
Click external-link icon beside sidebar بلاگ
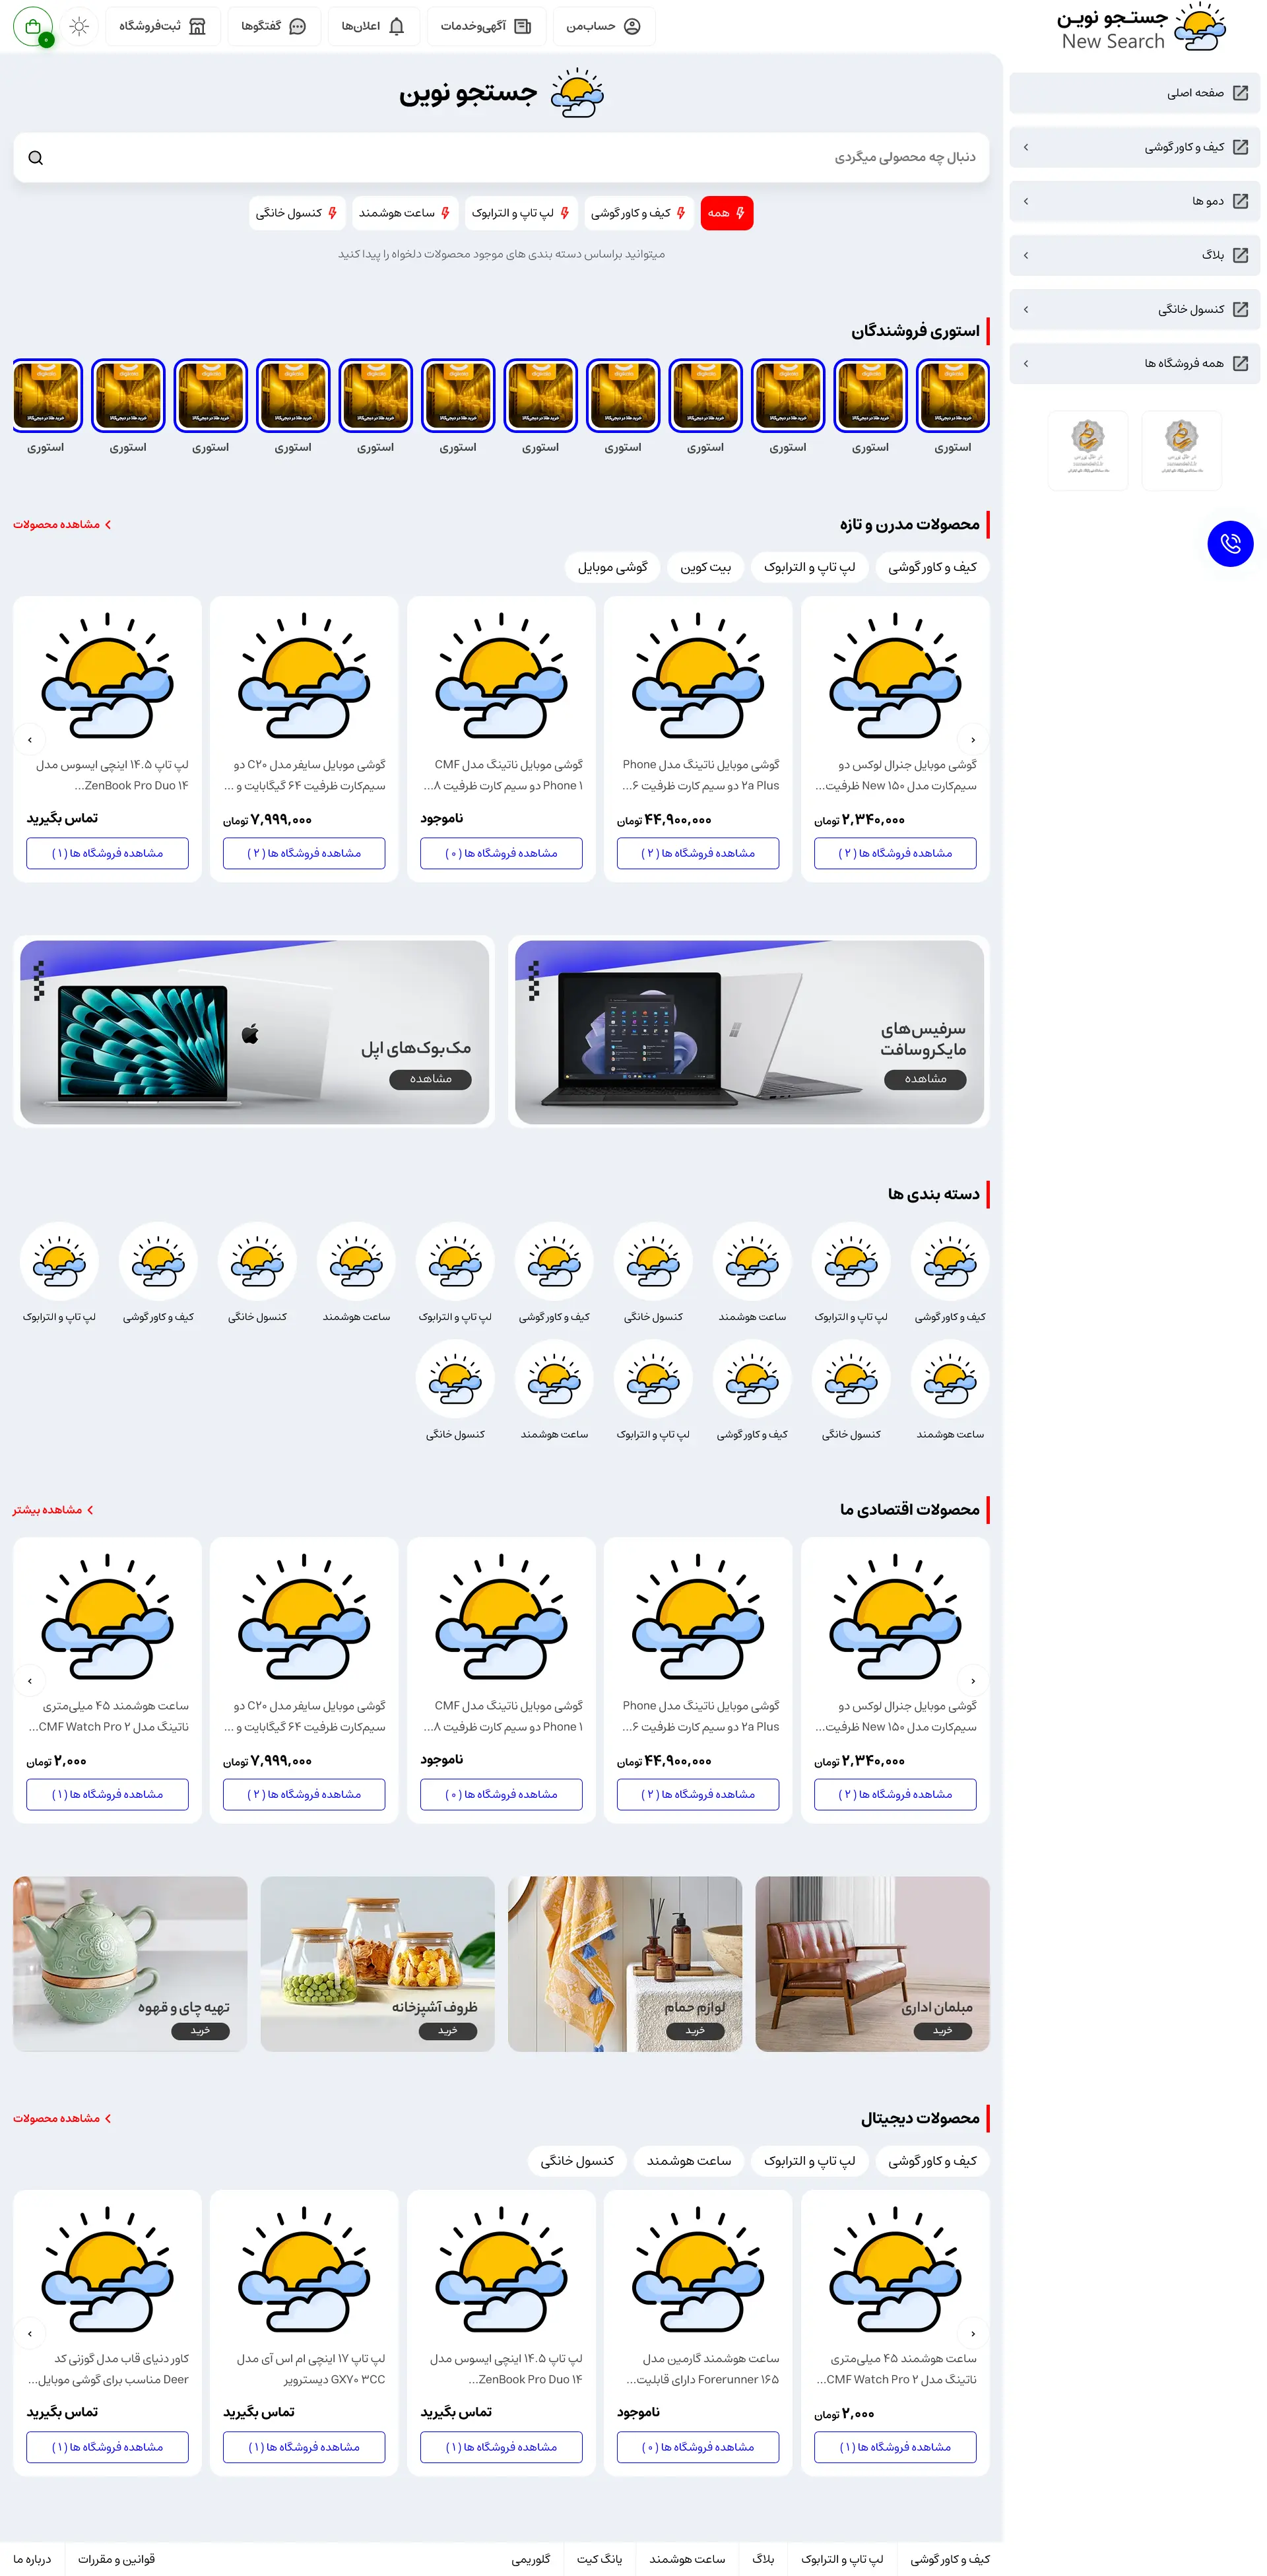(x=1240, y=255)
